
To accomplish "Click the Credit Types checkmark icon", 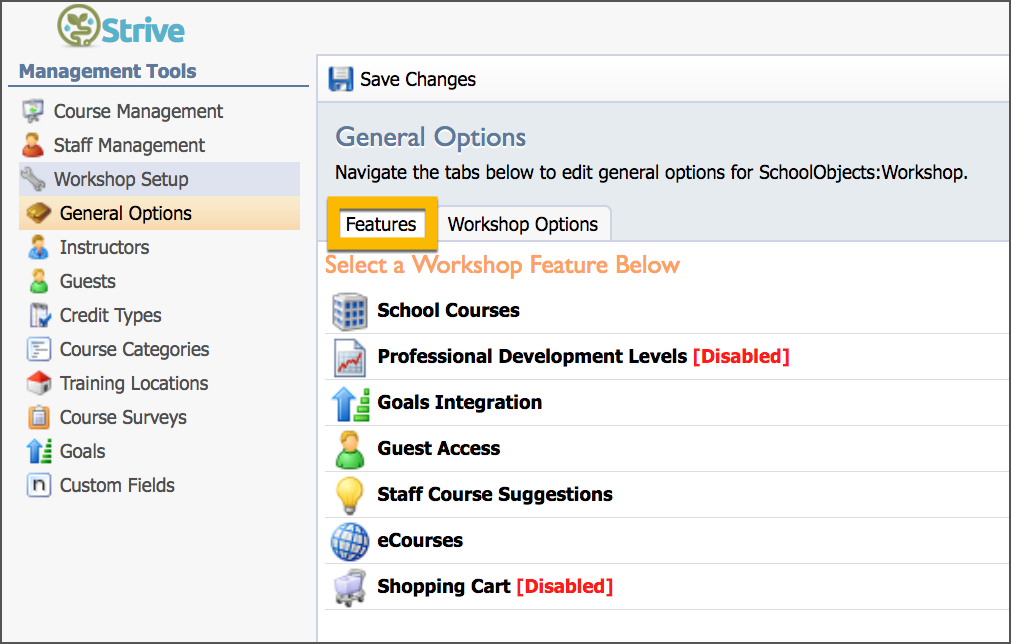I will [x=39, y=315].
